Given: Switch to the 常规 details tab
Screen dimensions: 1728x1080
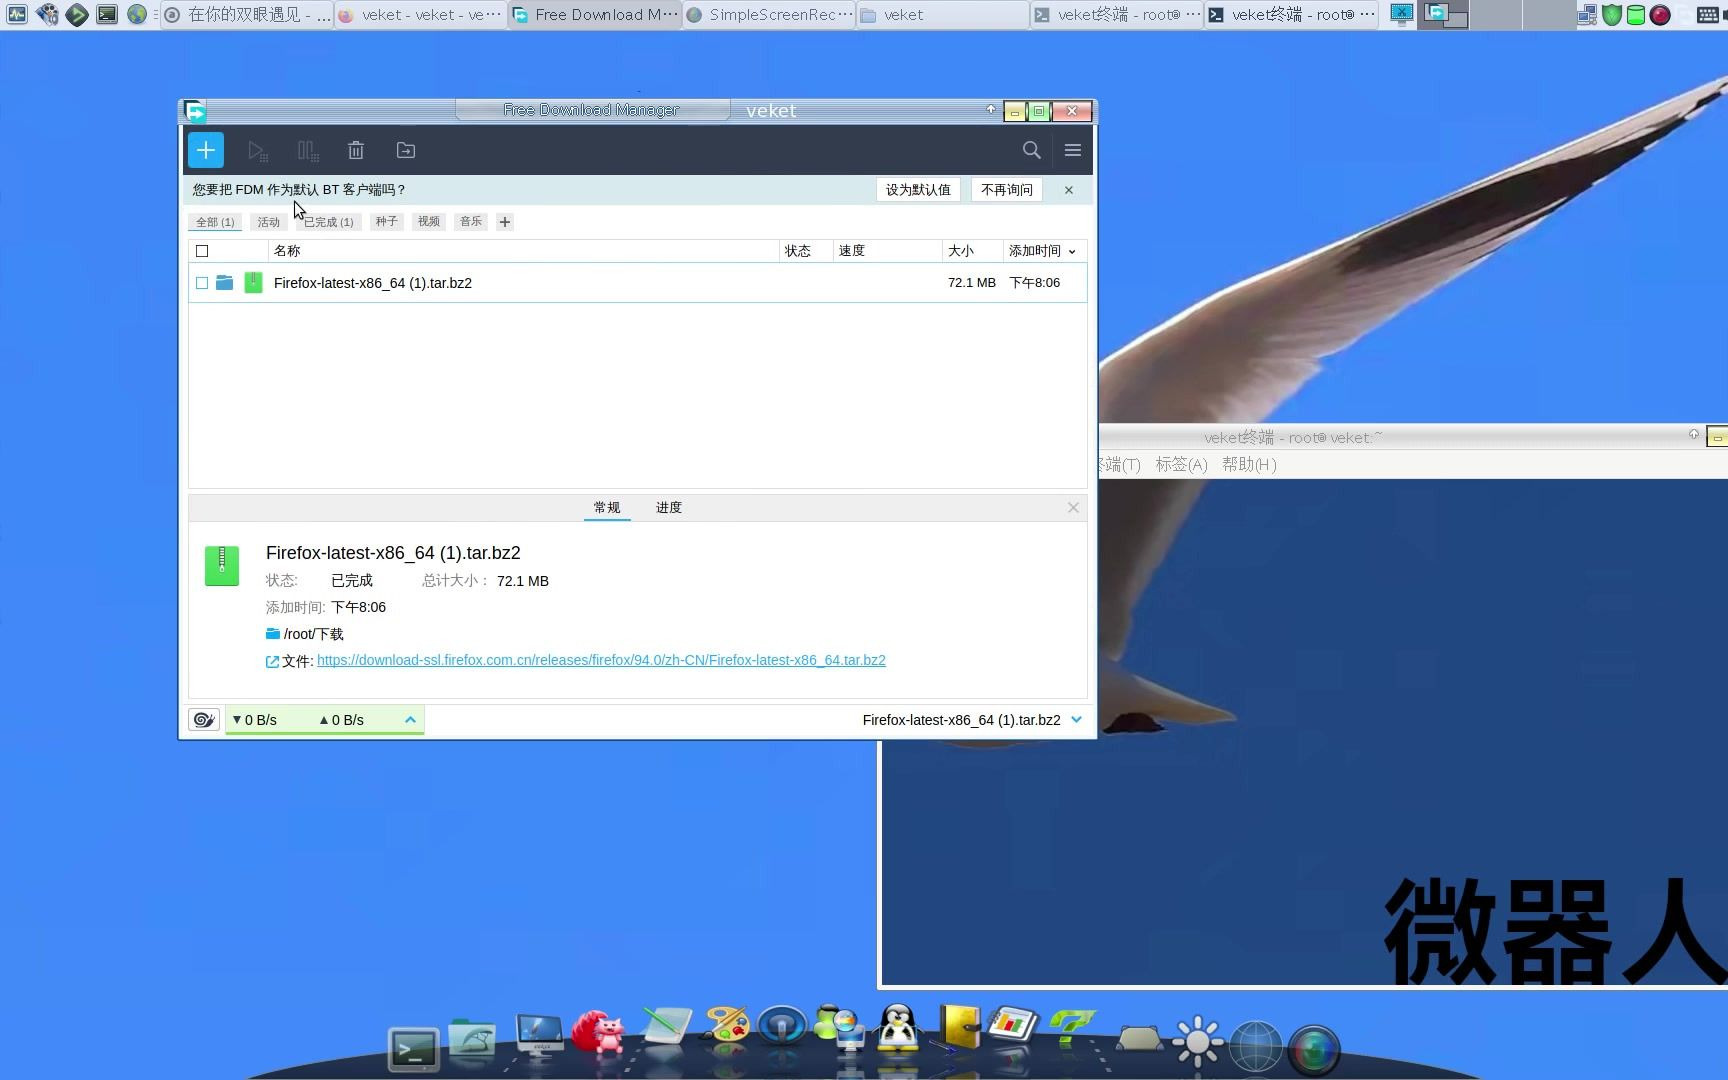Looking at the screenshot, I should pyautogui.click(x=607, y=508).
